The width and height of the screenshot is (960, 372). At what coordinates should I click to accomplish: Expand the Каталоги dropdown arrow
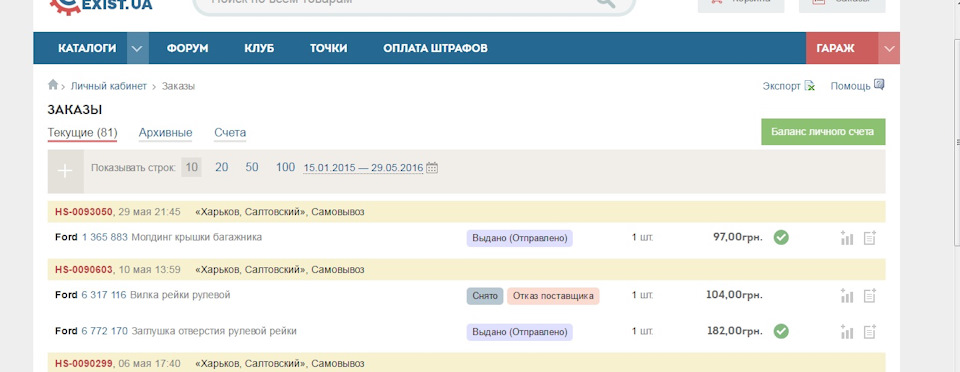(x=138, y=48)
